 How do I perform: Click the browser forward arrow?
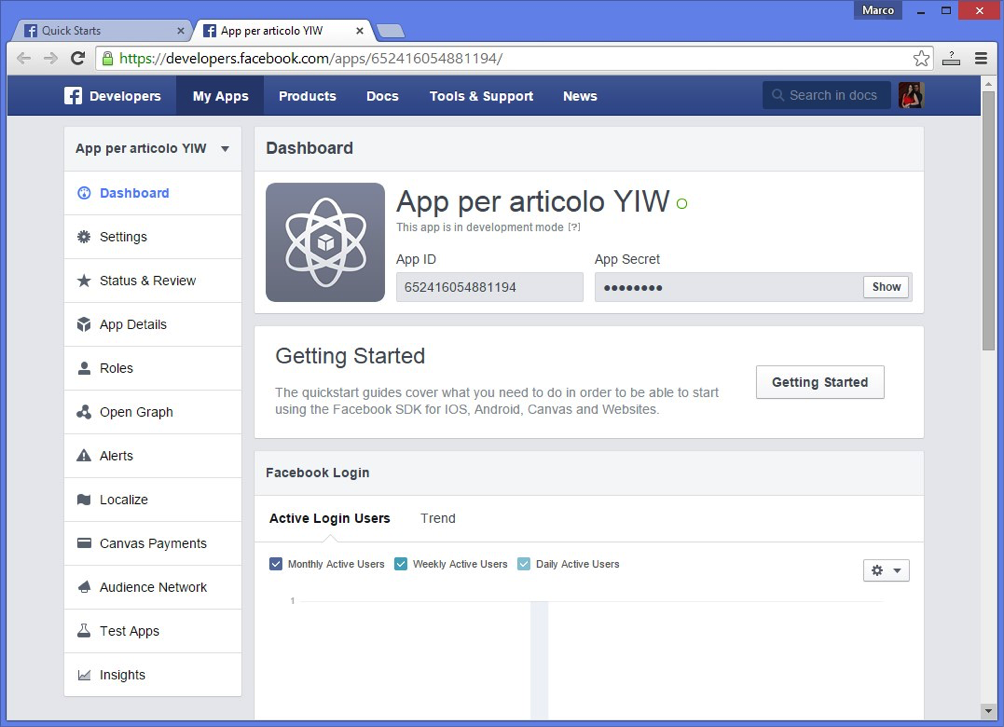(51, 58)
